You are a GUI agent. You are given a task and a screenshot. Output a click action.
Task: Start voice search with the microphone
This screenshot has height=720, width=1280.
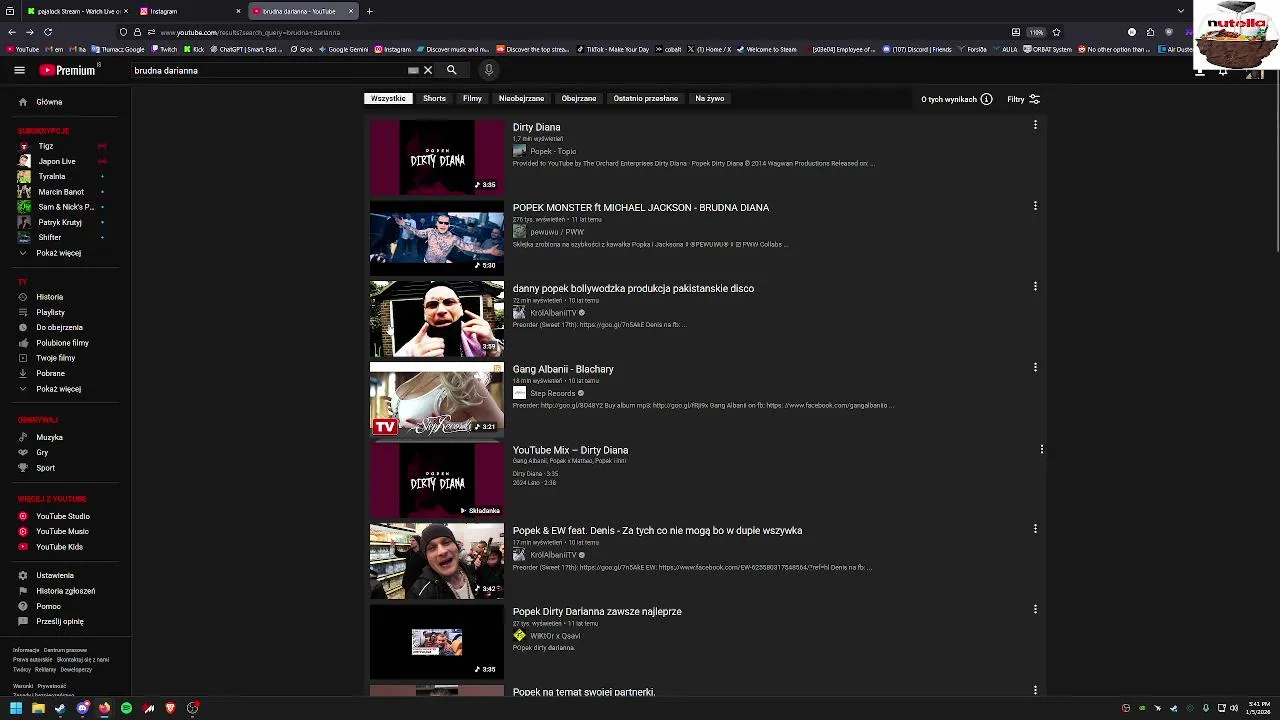(488, 70)
